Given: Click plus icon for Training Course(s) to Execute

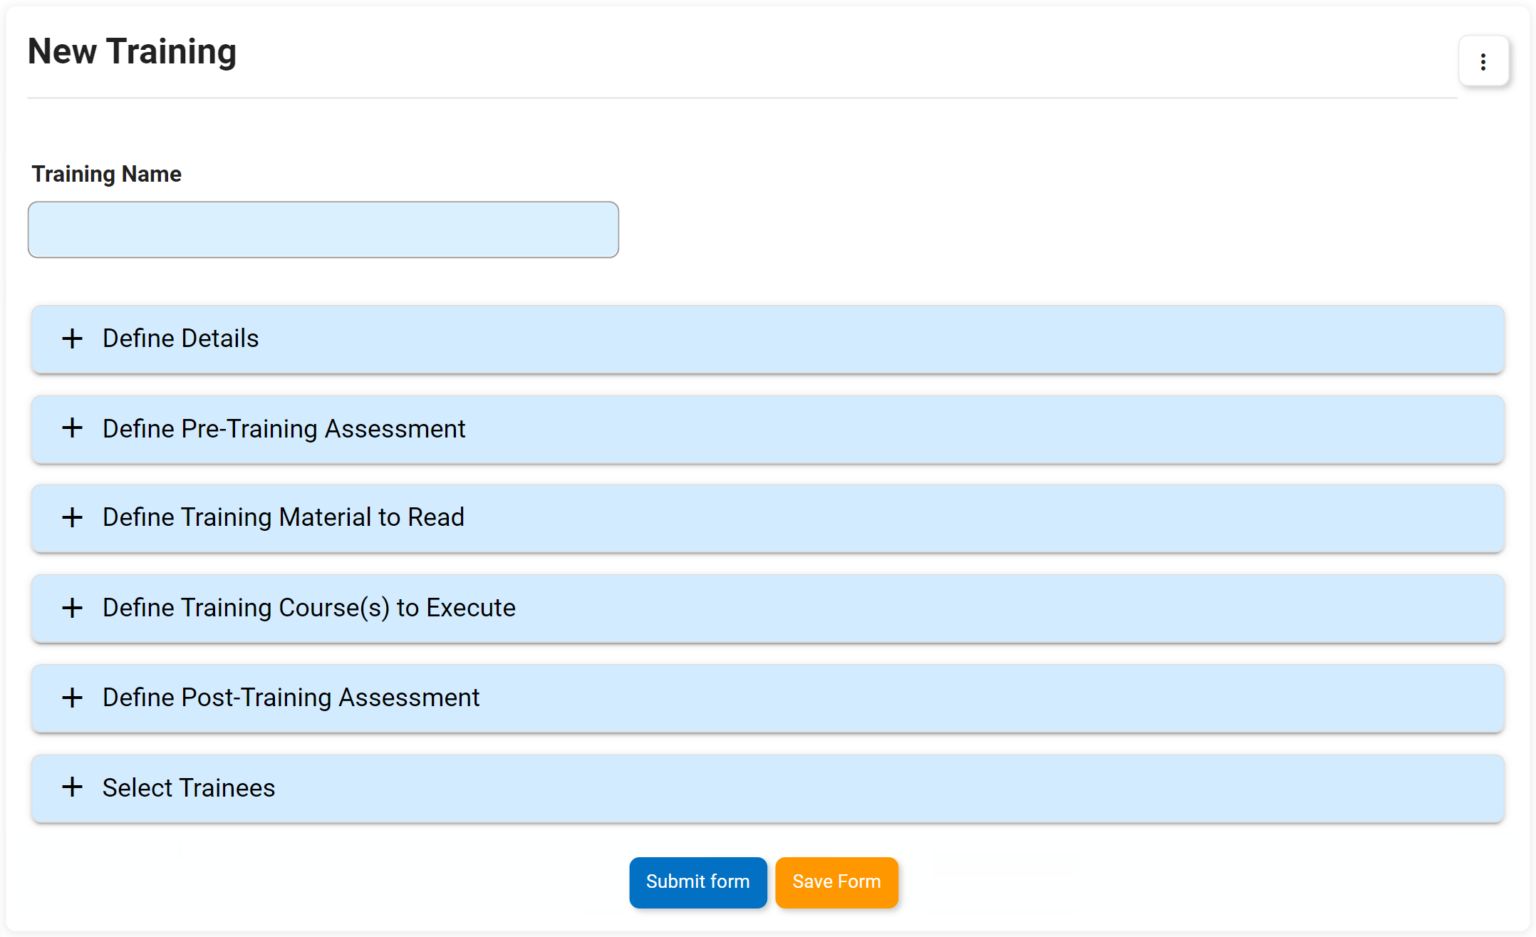Looking at the screenshot, I should 72,608.
